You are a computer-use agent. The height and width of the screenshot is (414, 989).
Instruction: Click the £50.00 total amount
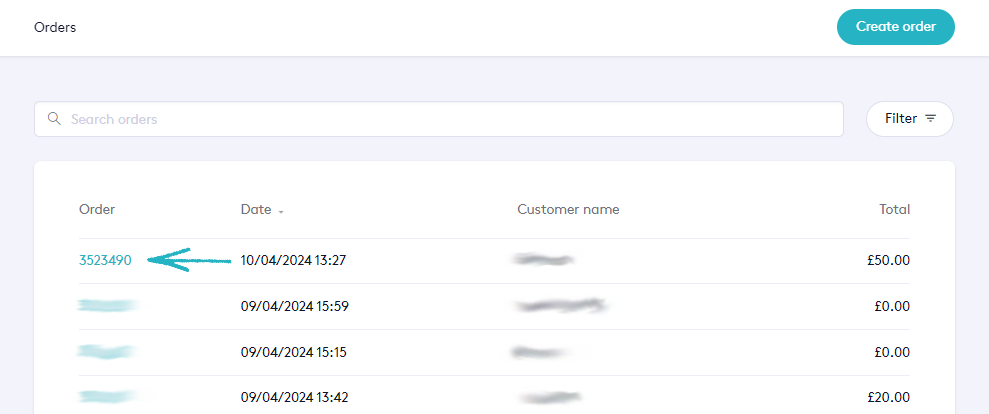click(888, 260)
